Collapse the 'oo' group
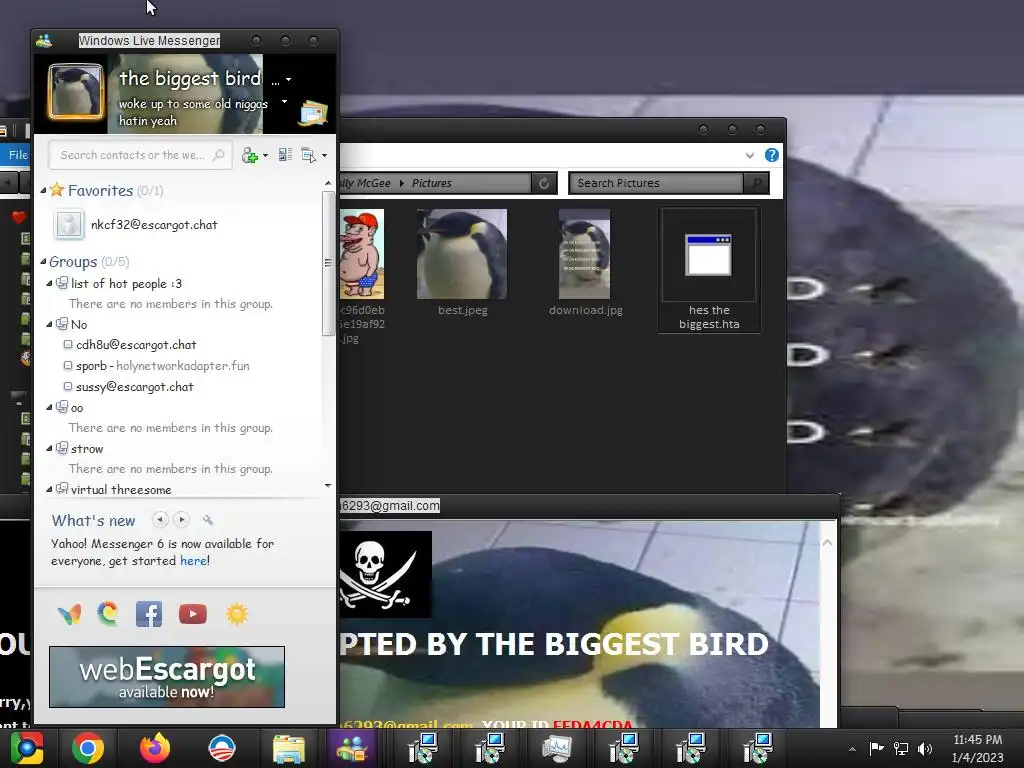 click(50, 408)
